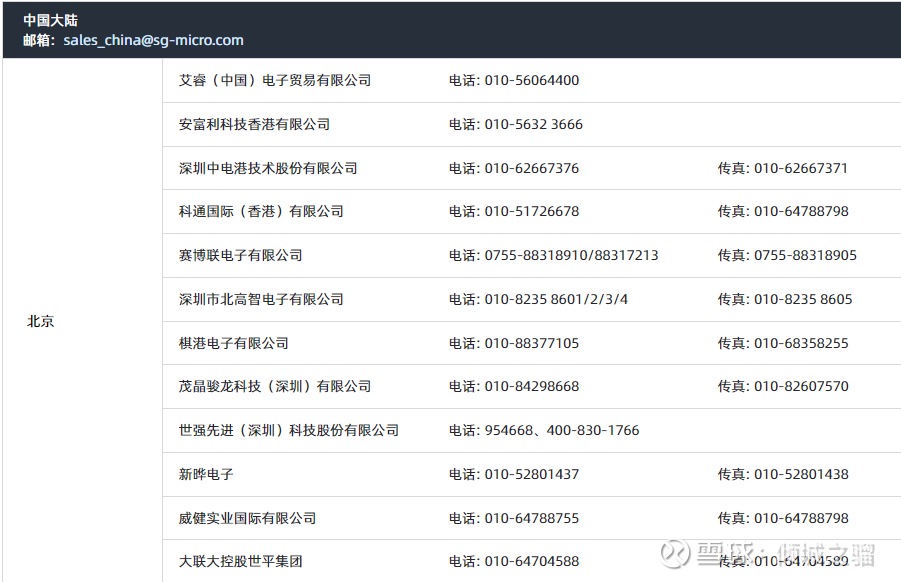Click phone number 010-5632 3666
The image size is (901, 582).
533,124
